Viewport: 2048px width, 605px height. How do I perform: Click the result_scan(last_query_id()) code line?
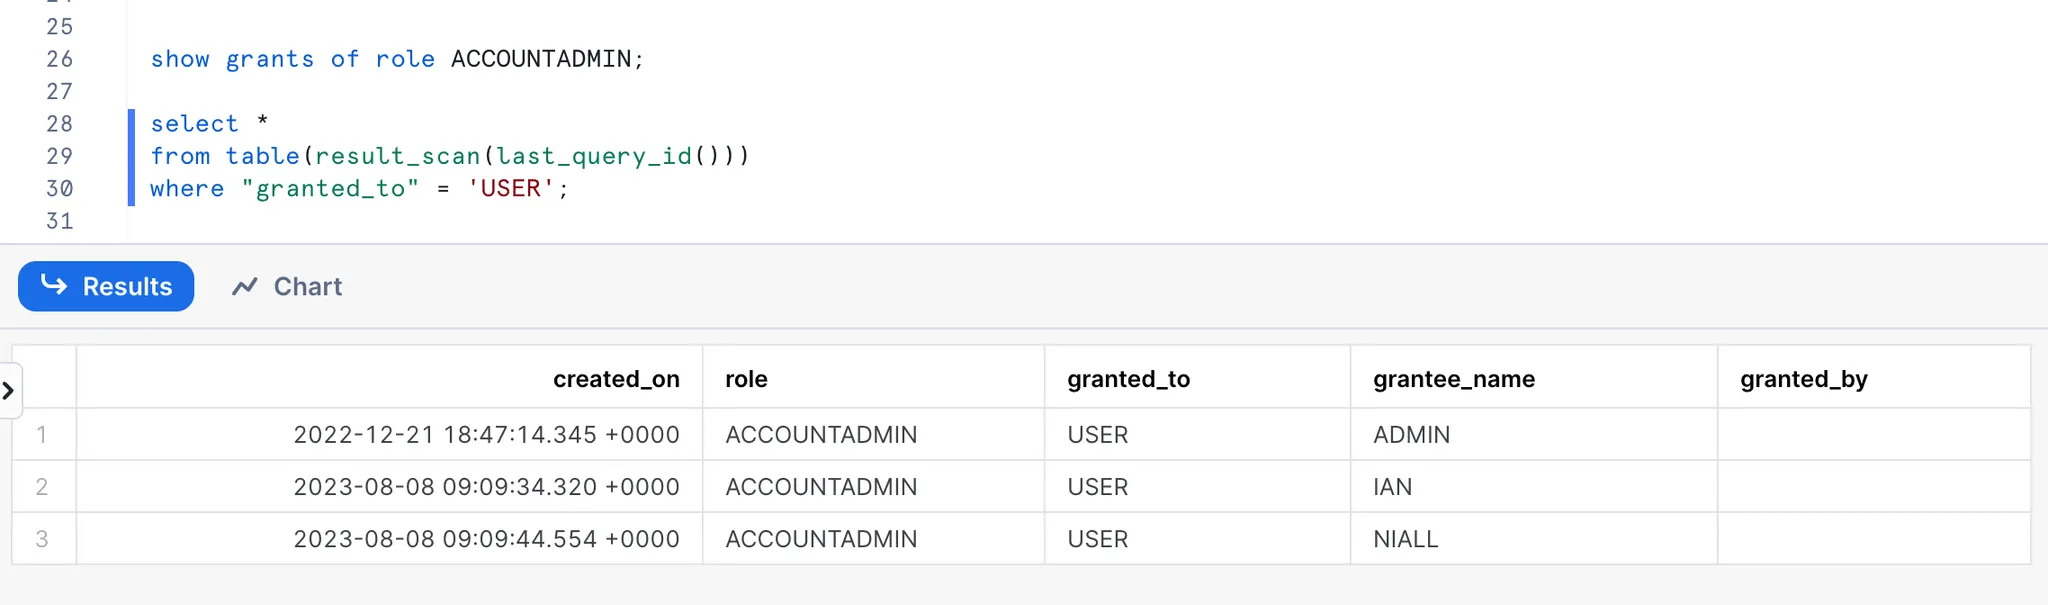[450, 156]
